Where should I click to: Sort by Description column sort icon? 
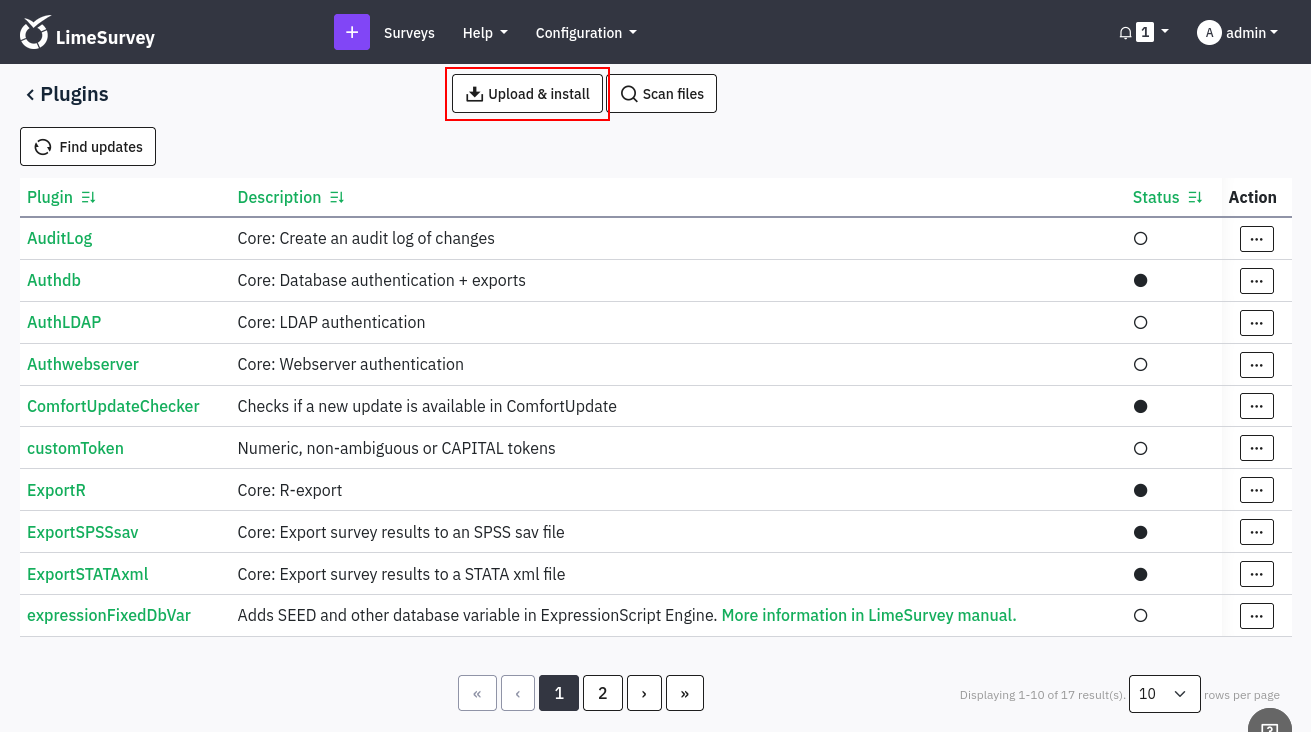point(337,198)
